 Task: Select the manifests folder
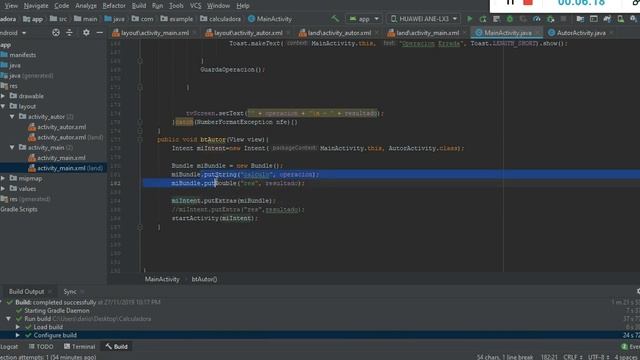(x=18, y=55)
